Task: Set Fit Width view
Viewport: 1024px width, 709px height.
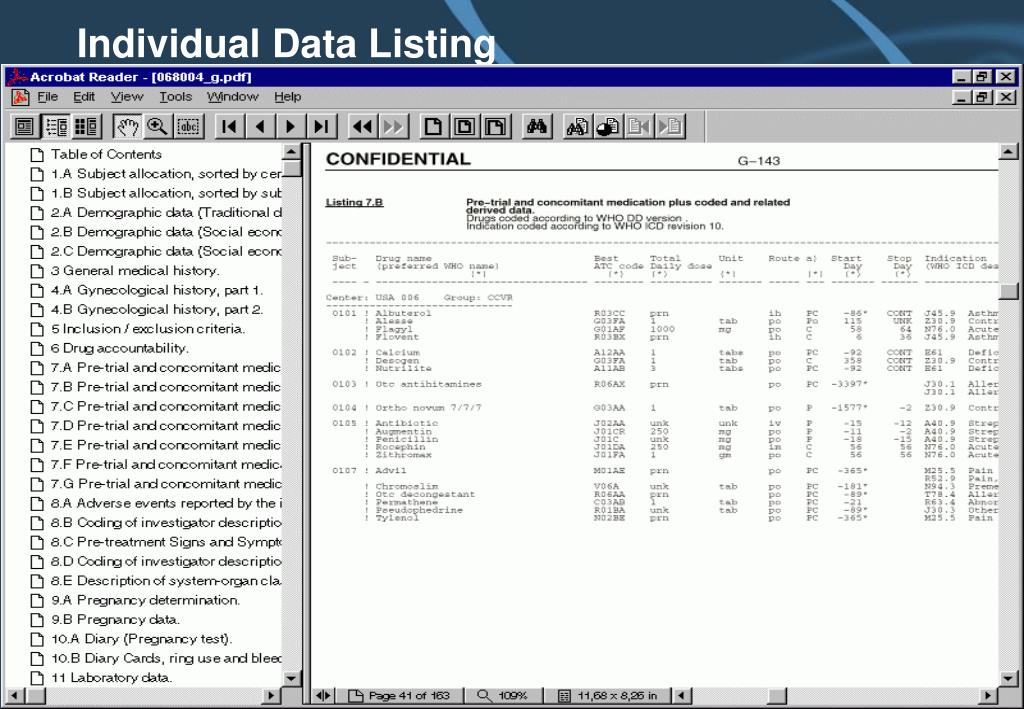Action: click(495, 126)
